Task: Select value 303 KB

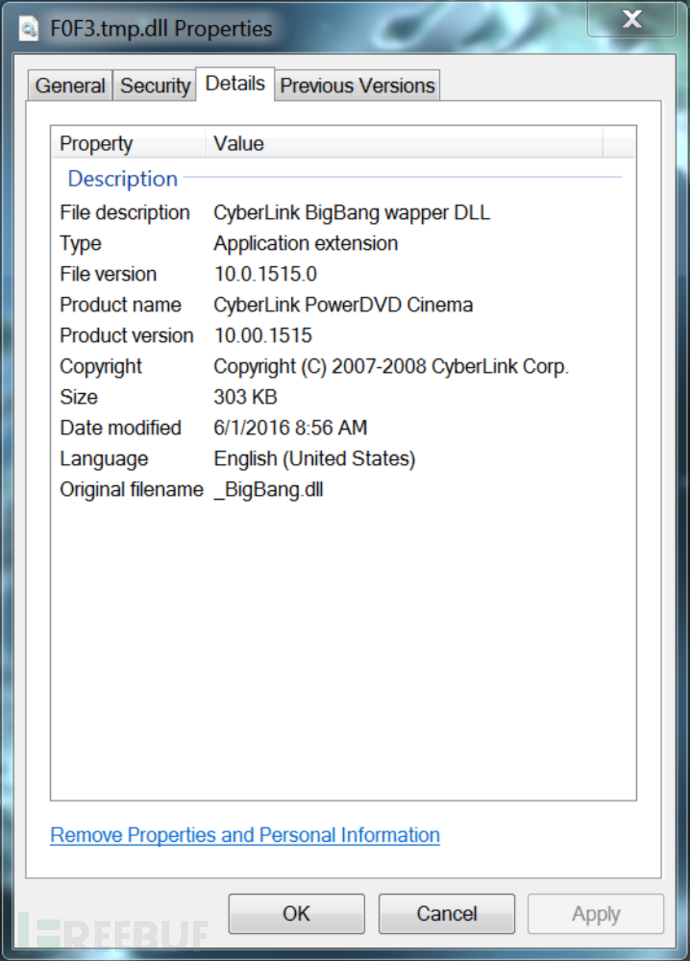Action: 245,397
